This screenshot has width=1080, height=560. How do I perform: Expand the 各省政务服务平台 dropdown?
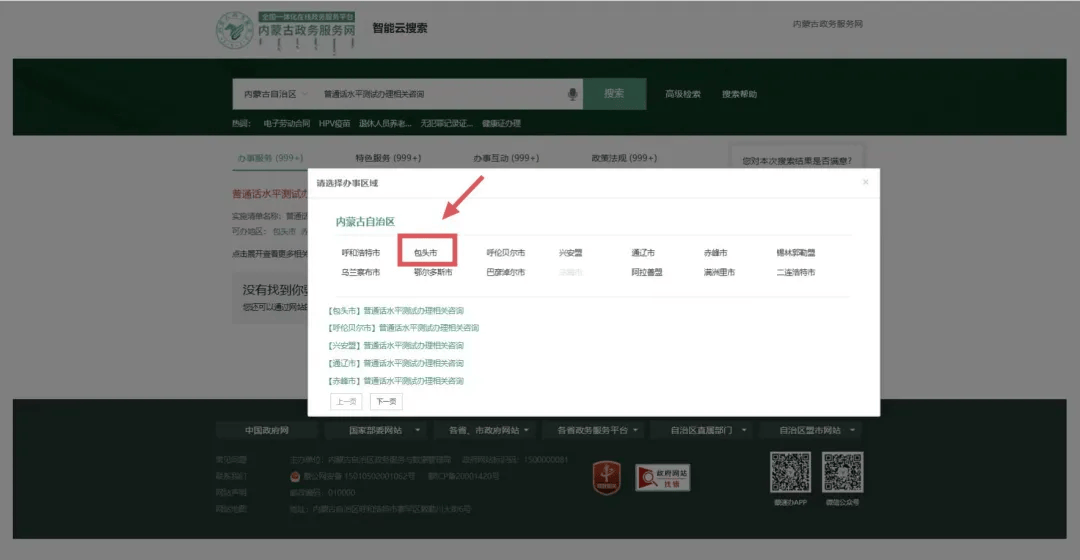tap(597, 430)
